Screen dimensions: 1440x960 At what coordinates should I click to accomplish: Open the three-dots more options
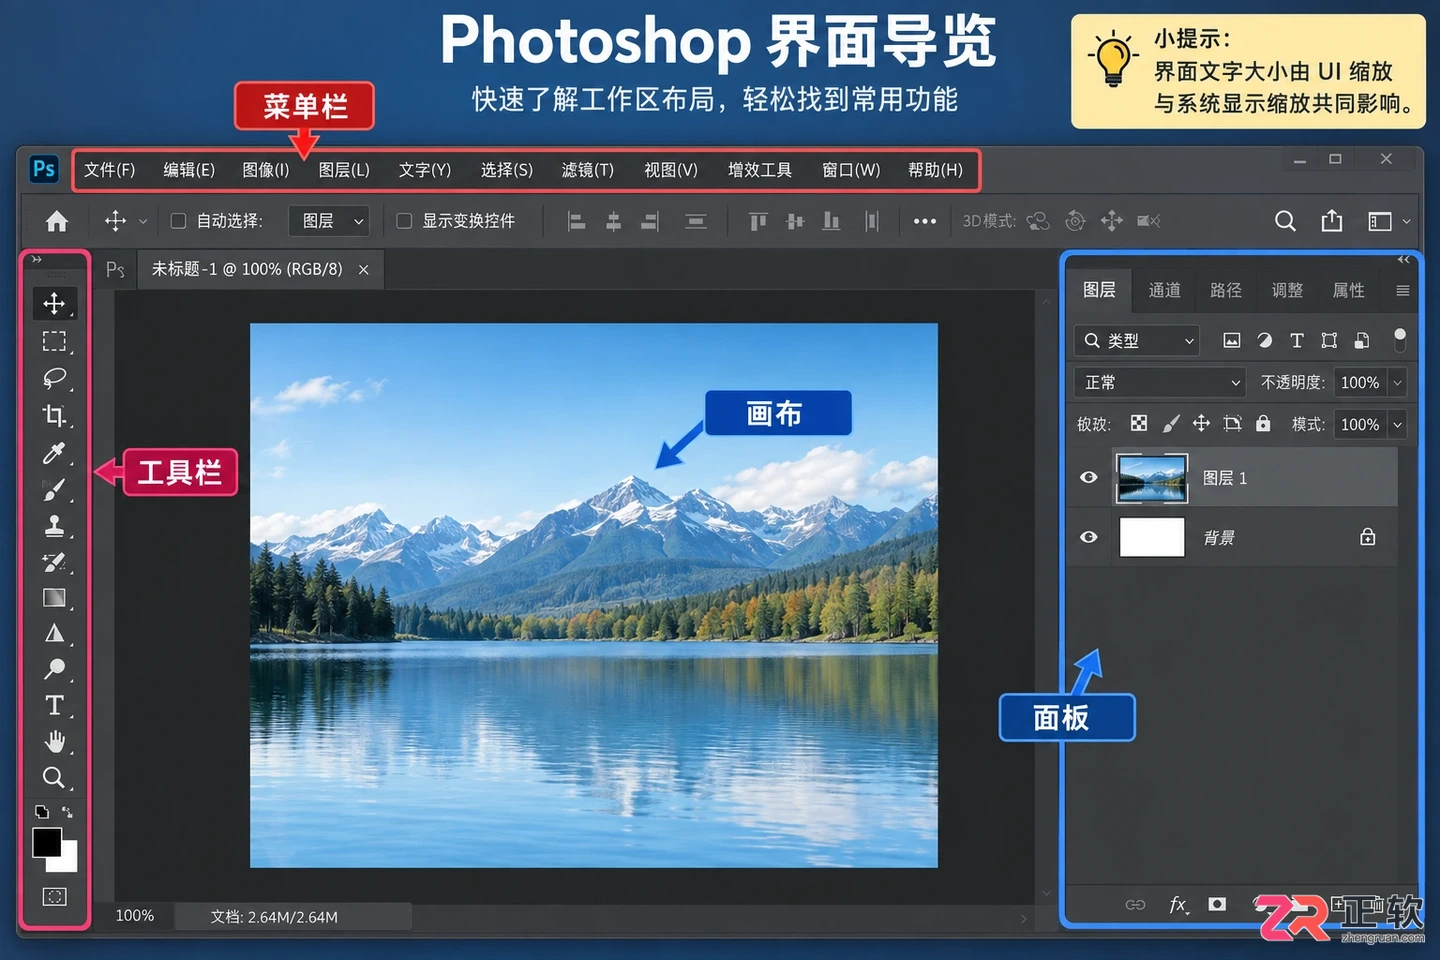[x=925, y=221]
